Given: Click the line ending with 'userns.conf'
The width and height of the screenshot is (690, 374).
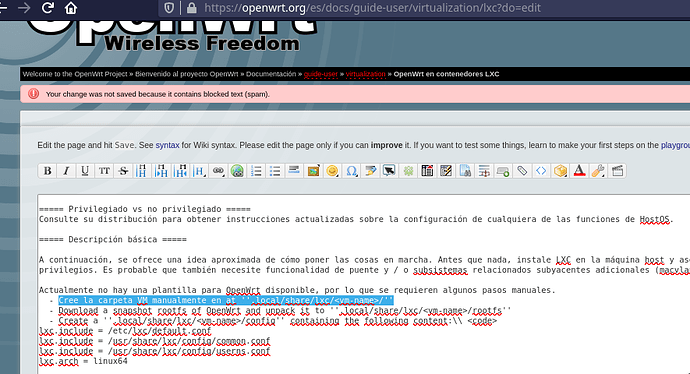Looking at the screenshot, I should [154, 351].
